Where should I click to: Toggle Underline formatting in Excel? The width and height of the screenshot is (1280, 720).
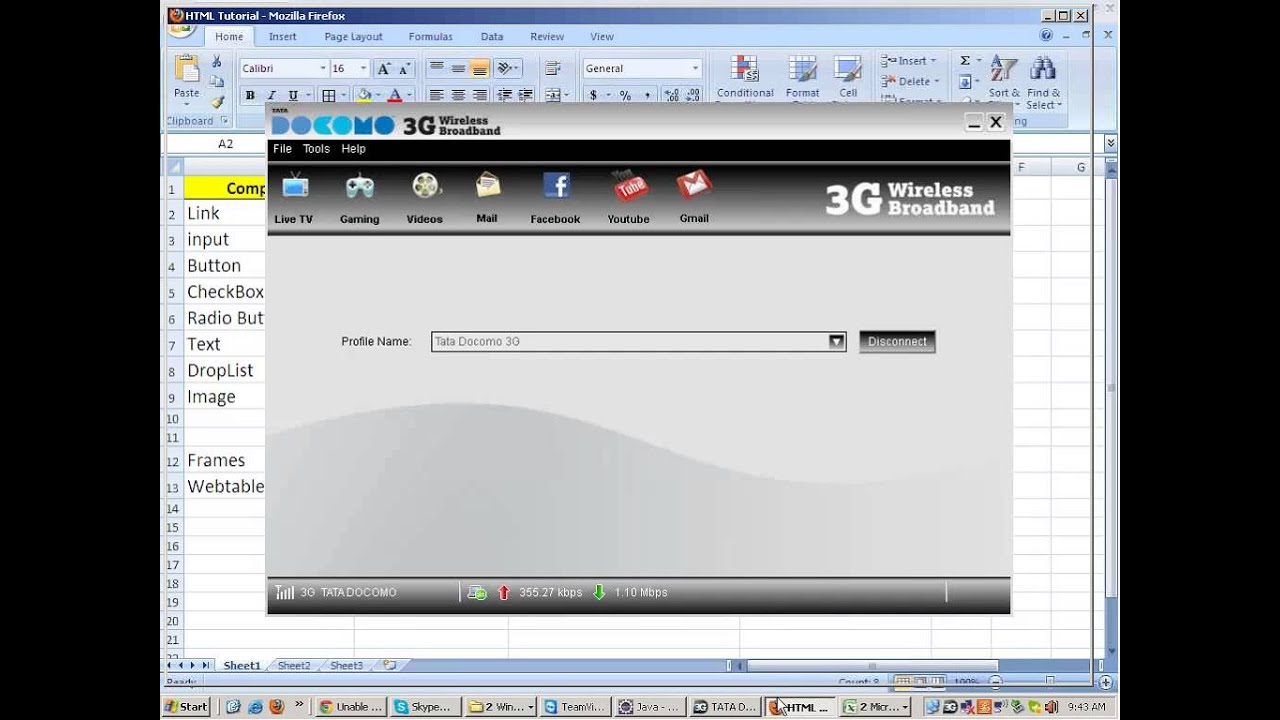[293, 96]
